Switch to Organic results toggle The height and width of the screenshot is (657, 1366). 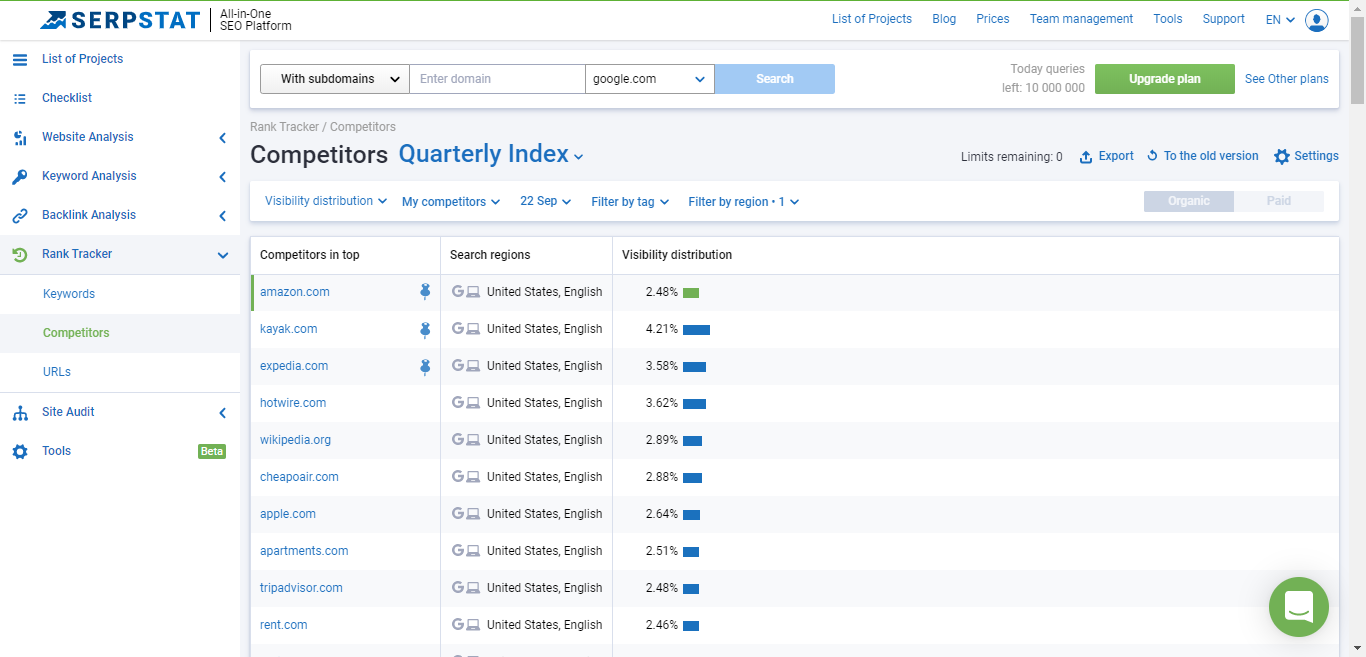[x=1189, y=201]
